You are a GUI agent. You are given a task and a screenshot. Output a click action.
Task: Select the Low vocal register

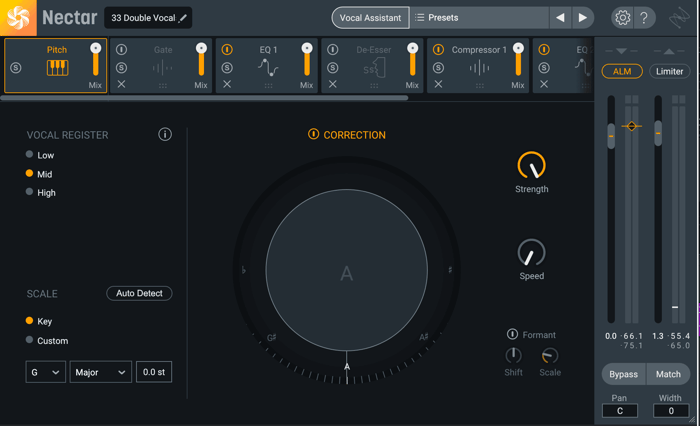29,155
